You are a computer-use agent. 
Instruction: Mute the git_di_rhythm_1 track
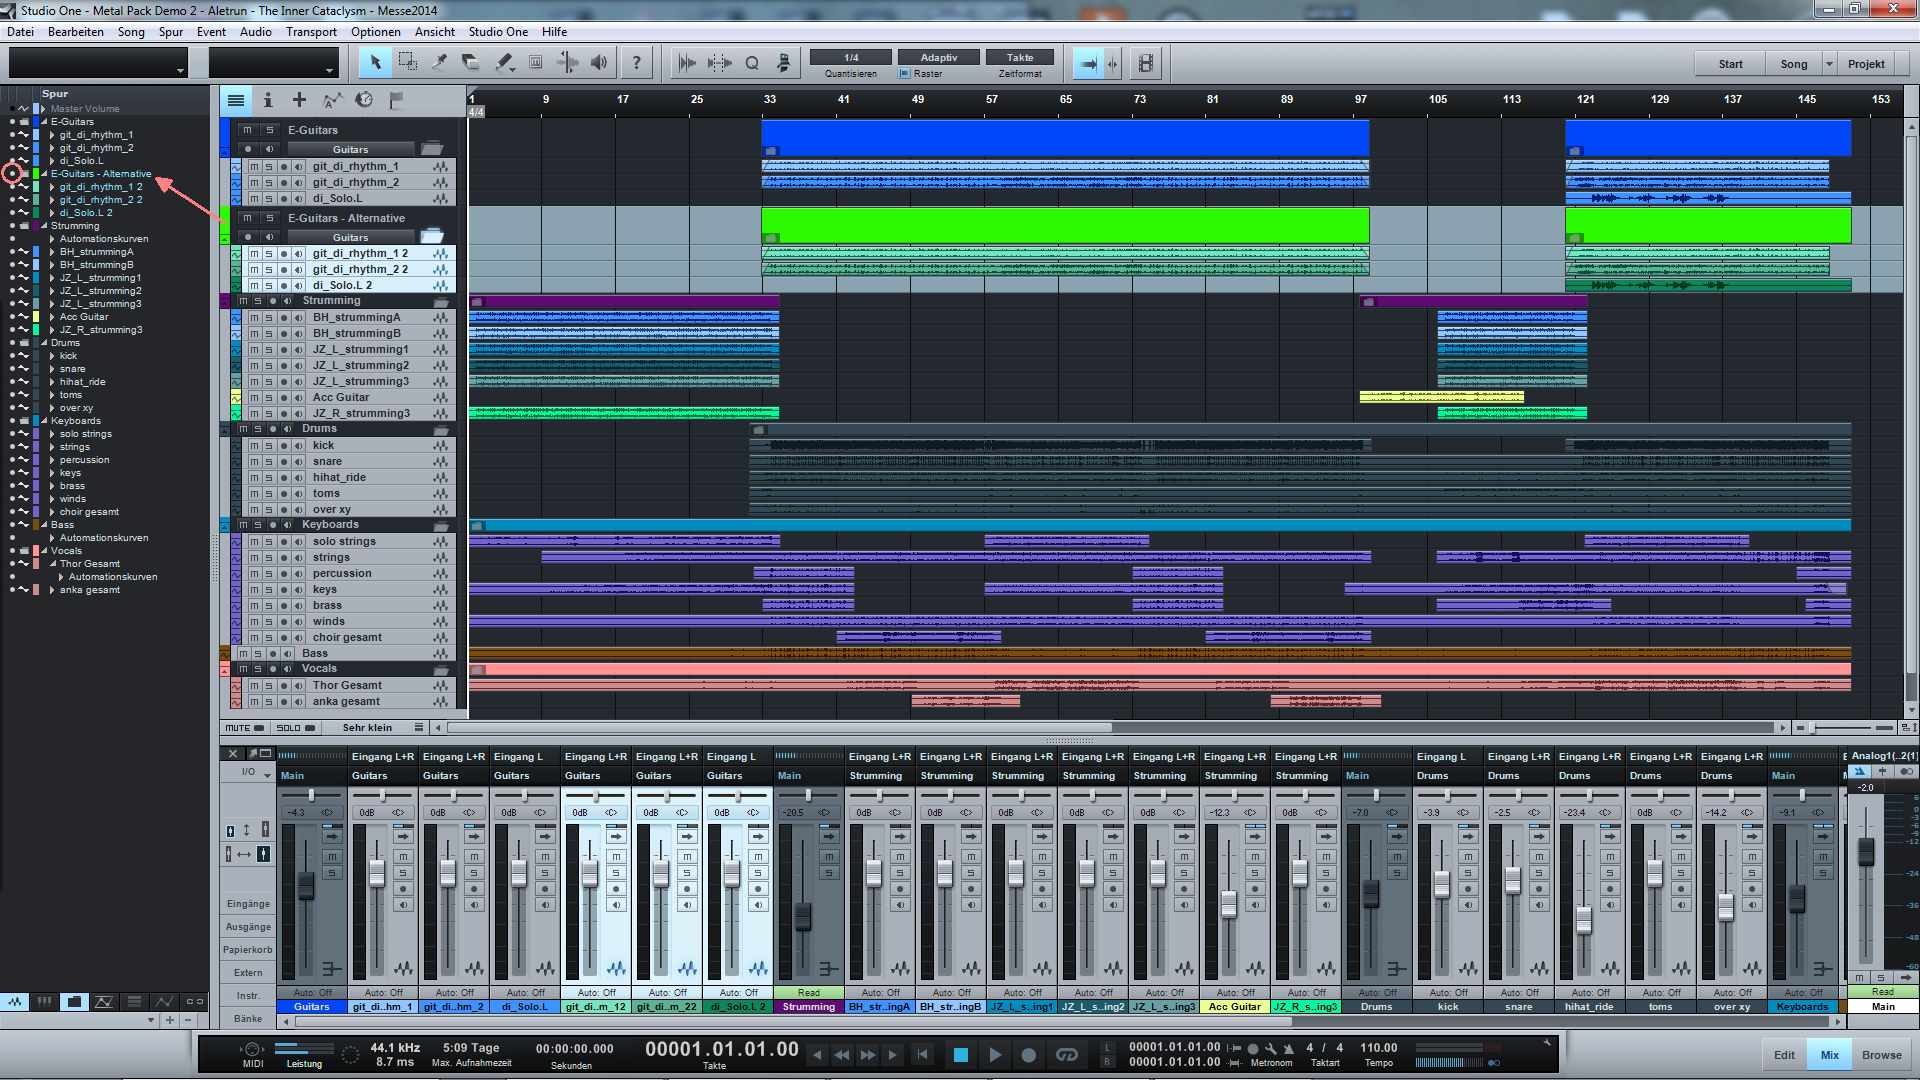pos(254,167)
